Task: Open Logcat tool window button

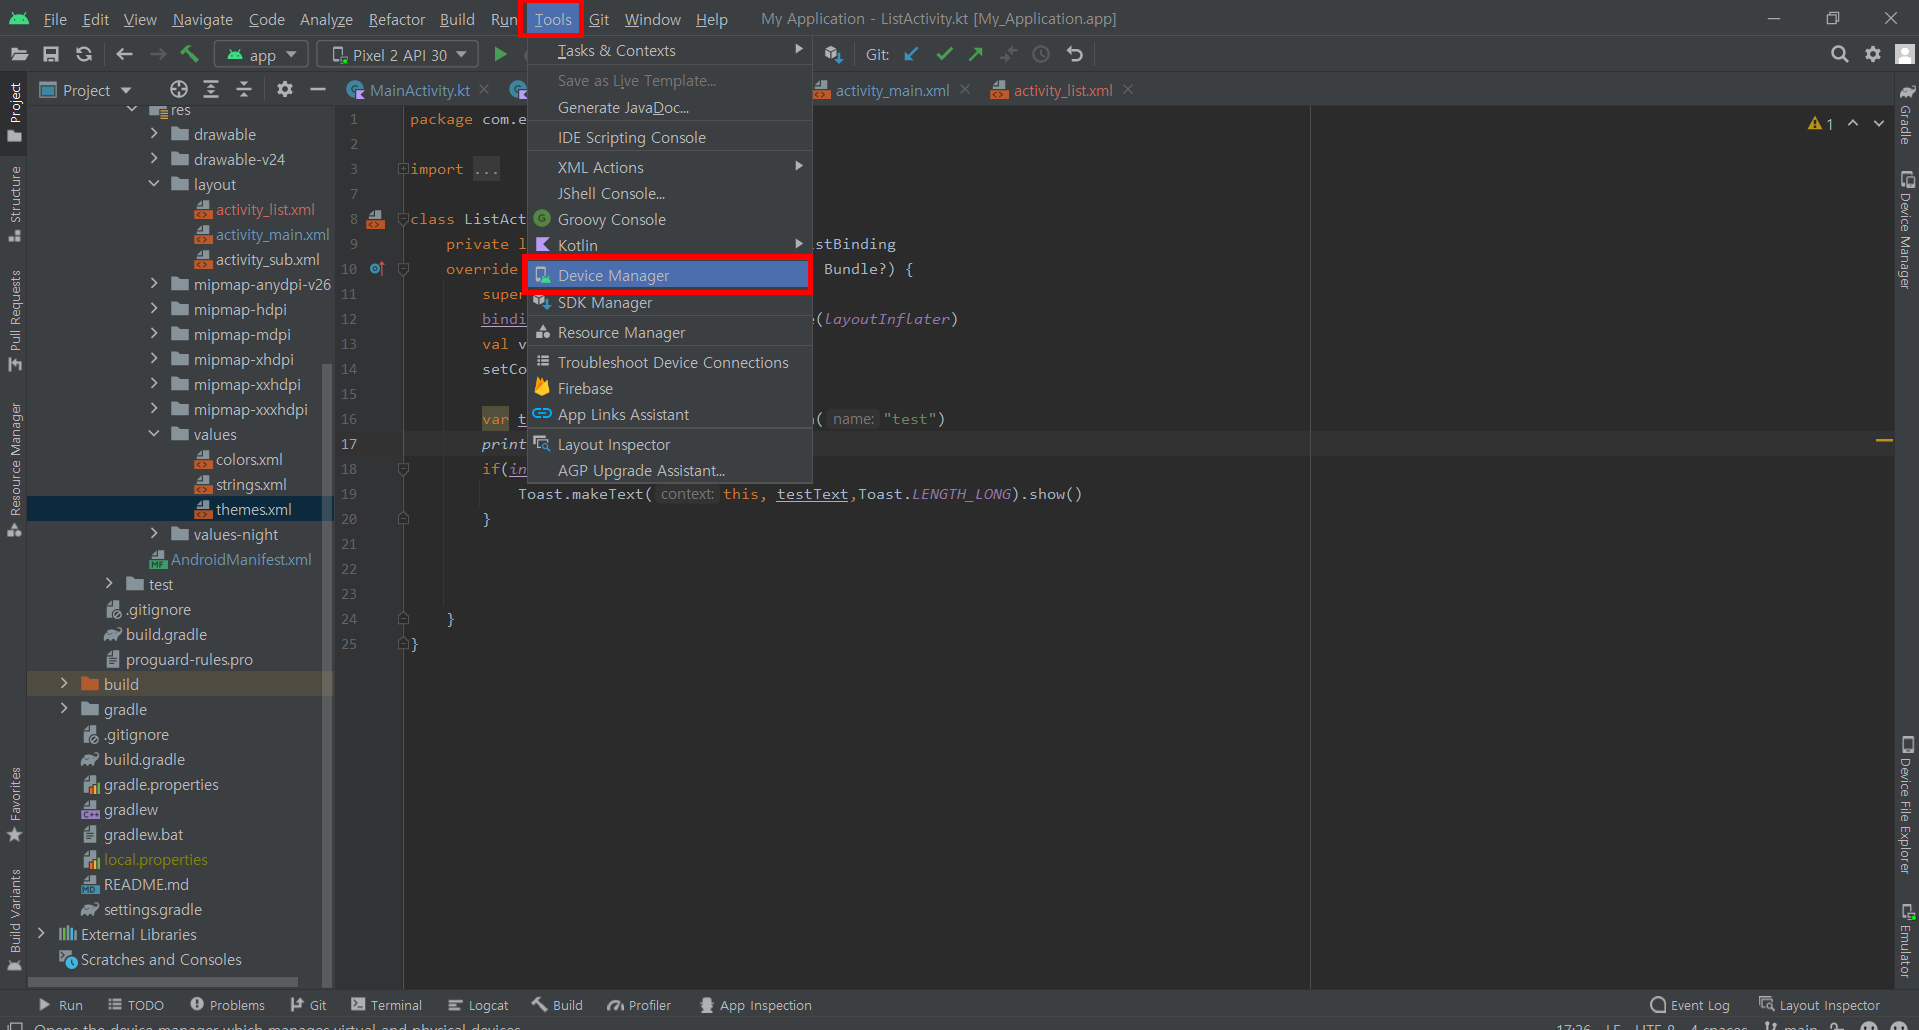Action: [478, 1005]
